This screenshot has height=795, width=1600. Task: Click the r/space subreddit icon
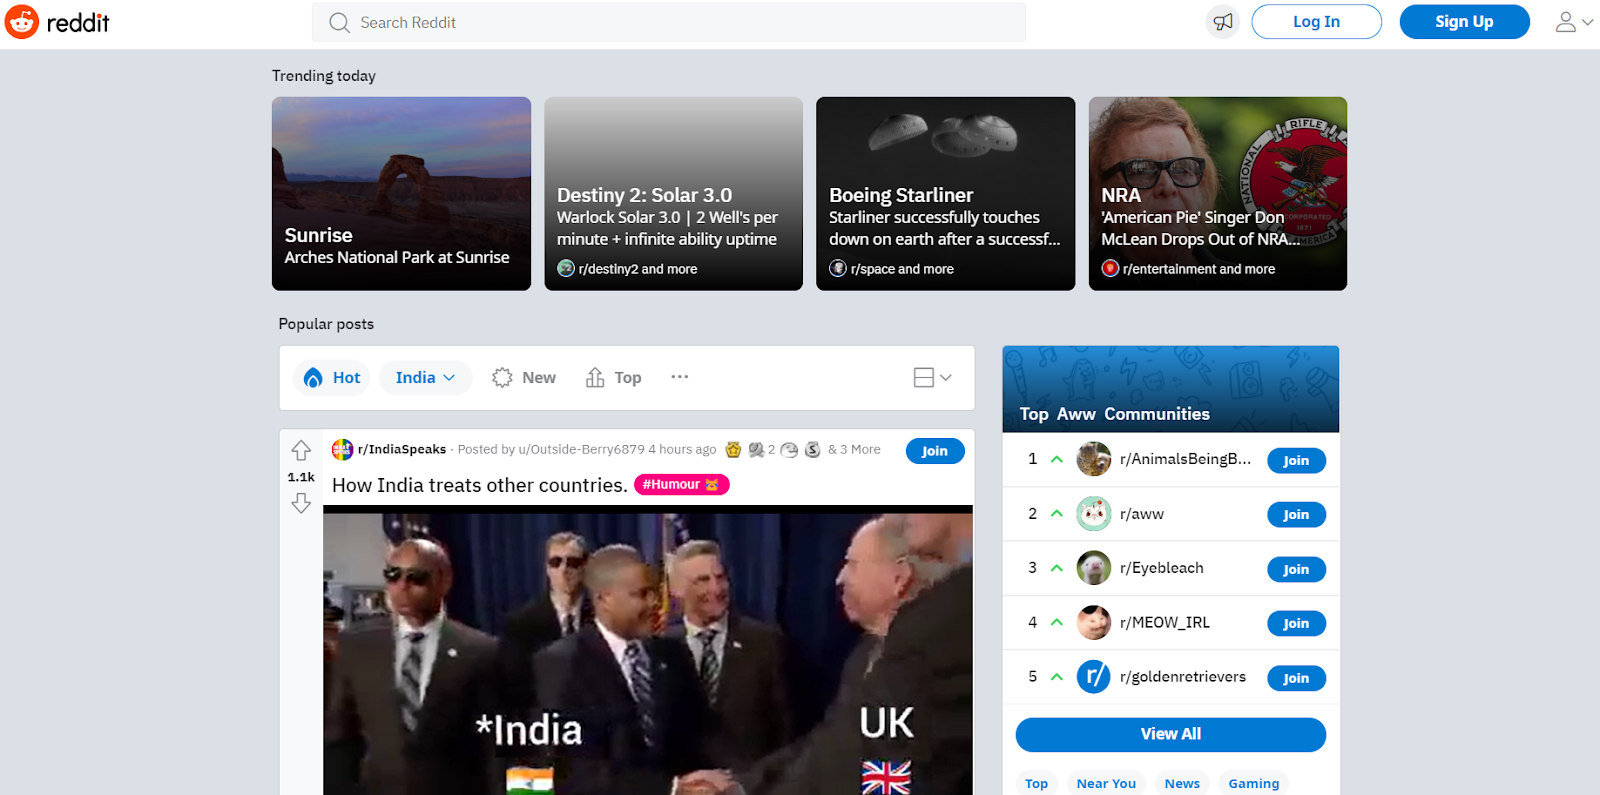pos(838,268)
